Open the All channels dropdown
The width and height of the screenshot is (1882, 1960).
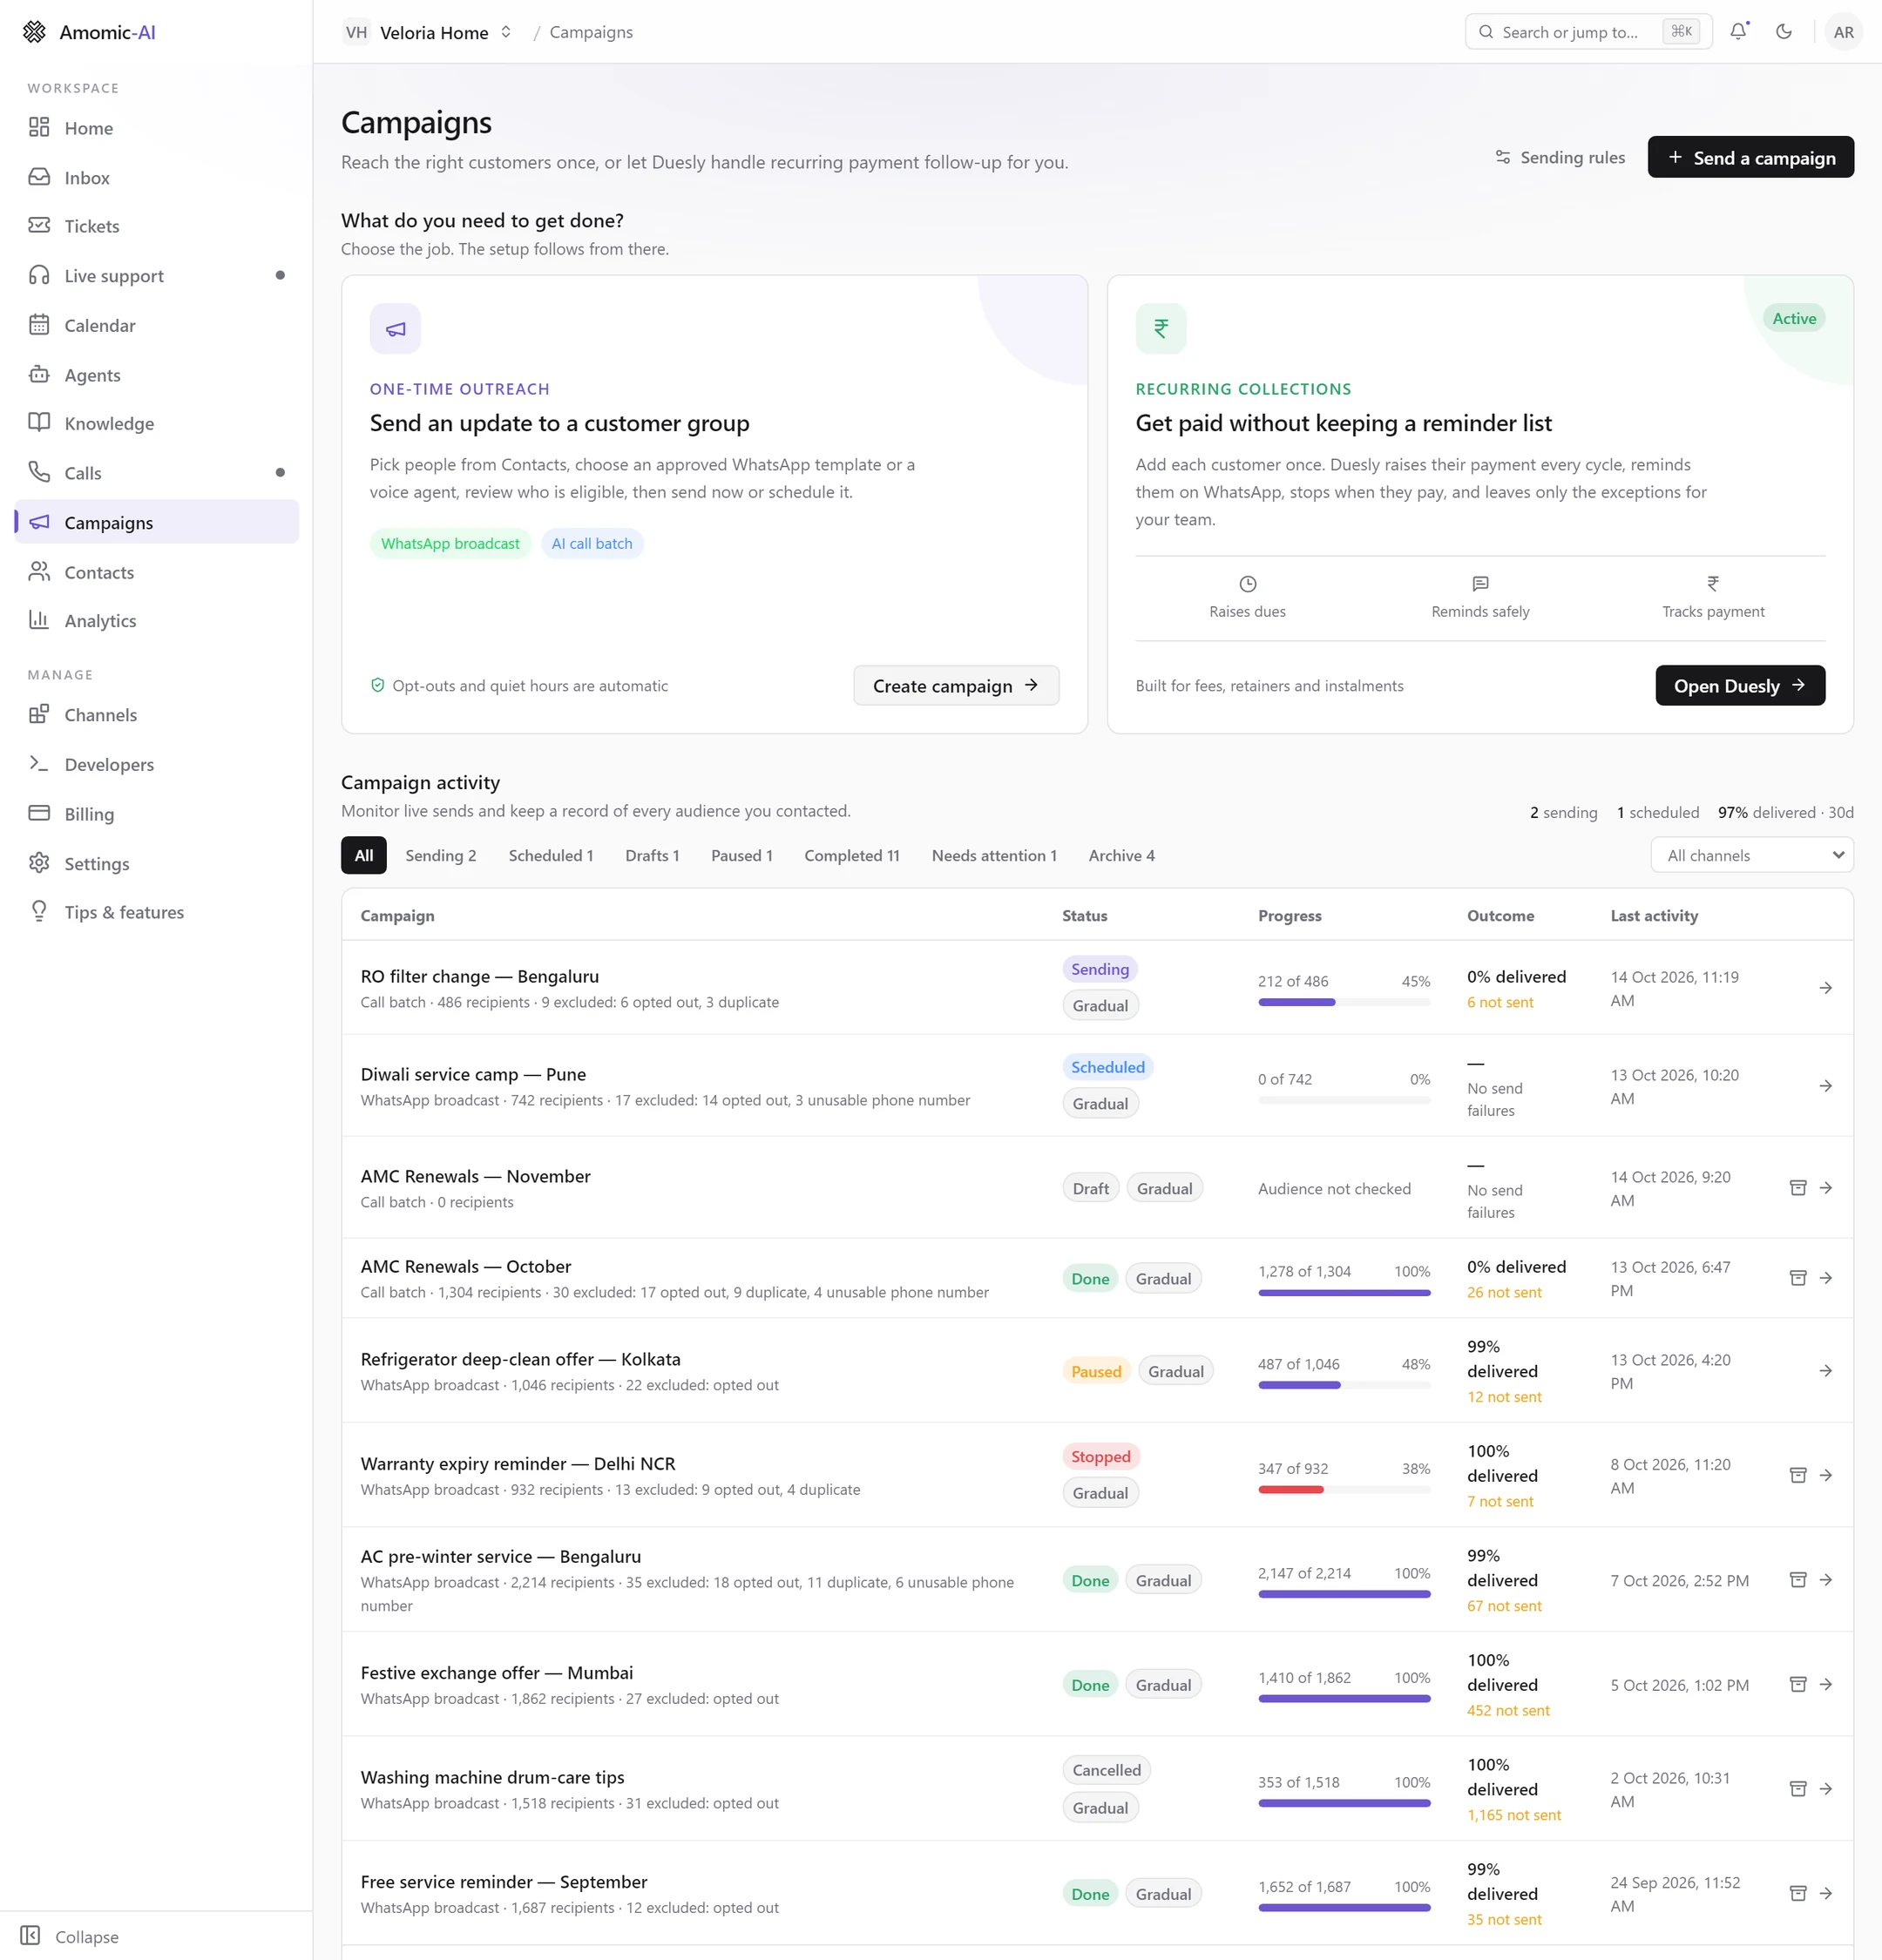pyautogui.click(x=1752, y=855)
